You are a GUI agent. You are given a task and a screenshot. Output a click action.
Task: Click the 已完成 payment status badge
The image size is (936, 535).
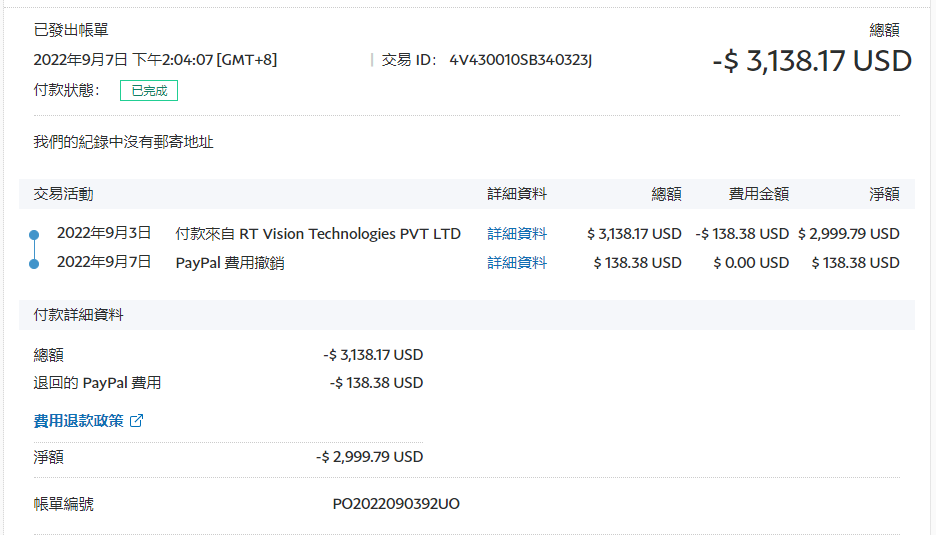149,91
